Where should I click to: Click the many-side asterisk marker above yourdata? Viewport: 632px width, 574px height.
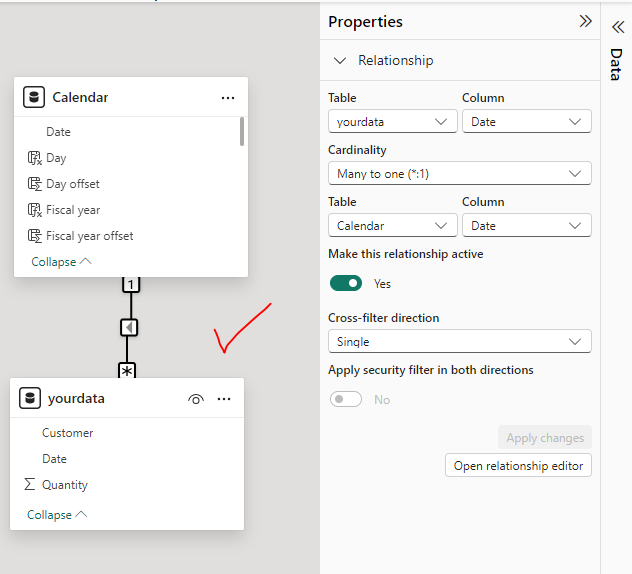click(x=127, y=370)
